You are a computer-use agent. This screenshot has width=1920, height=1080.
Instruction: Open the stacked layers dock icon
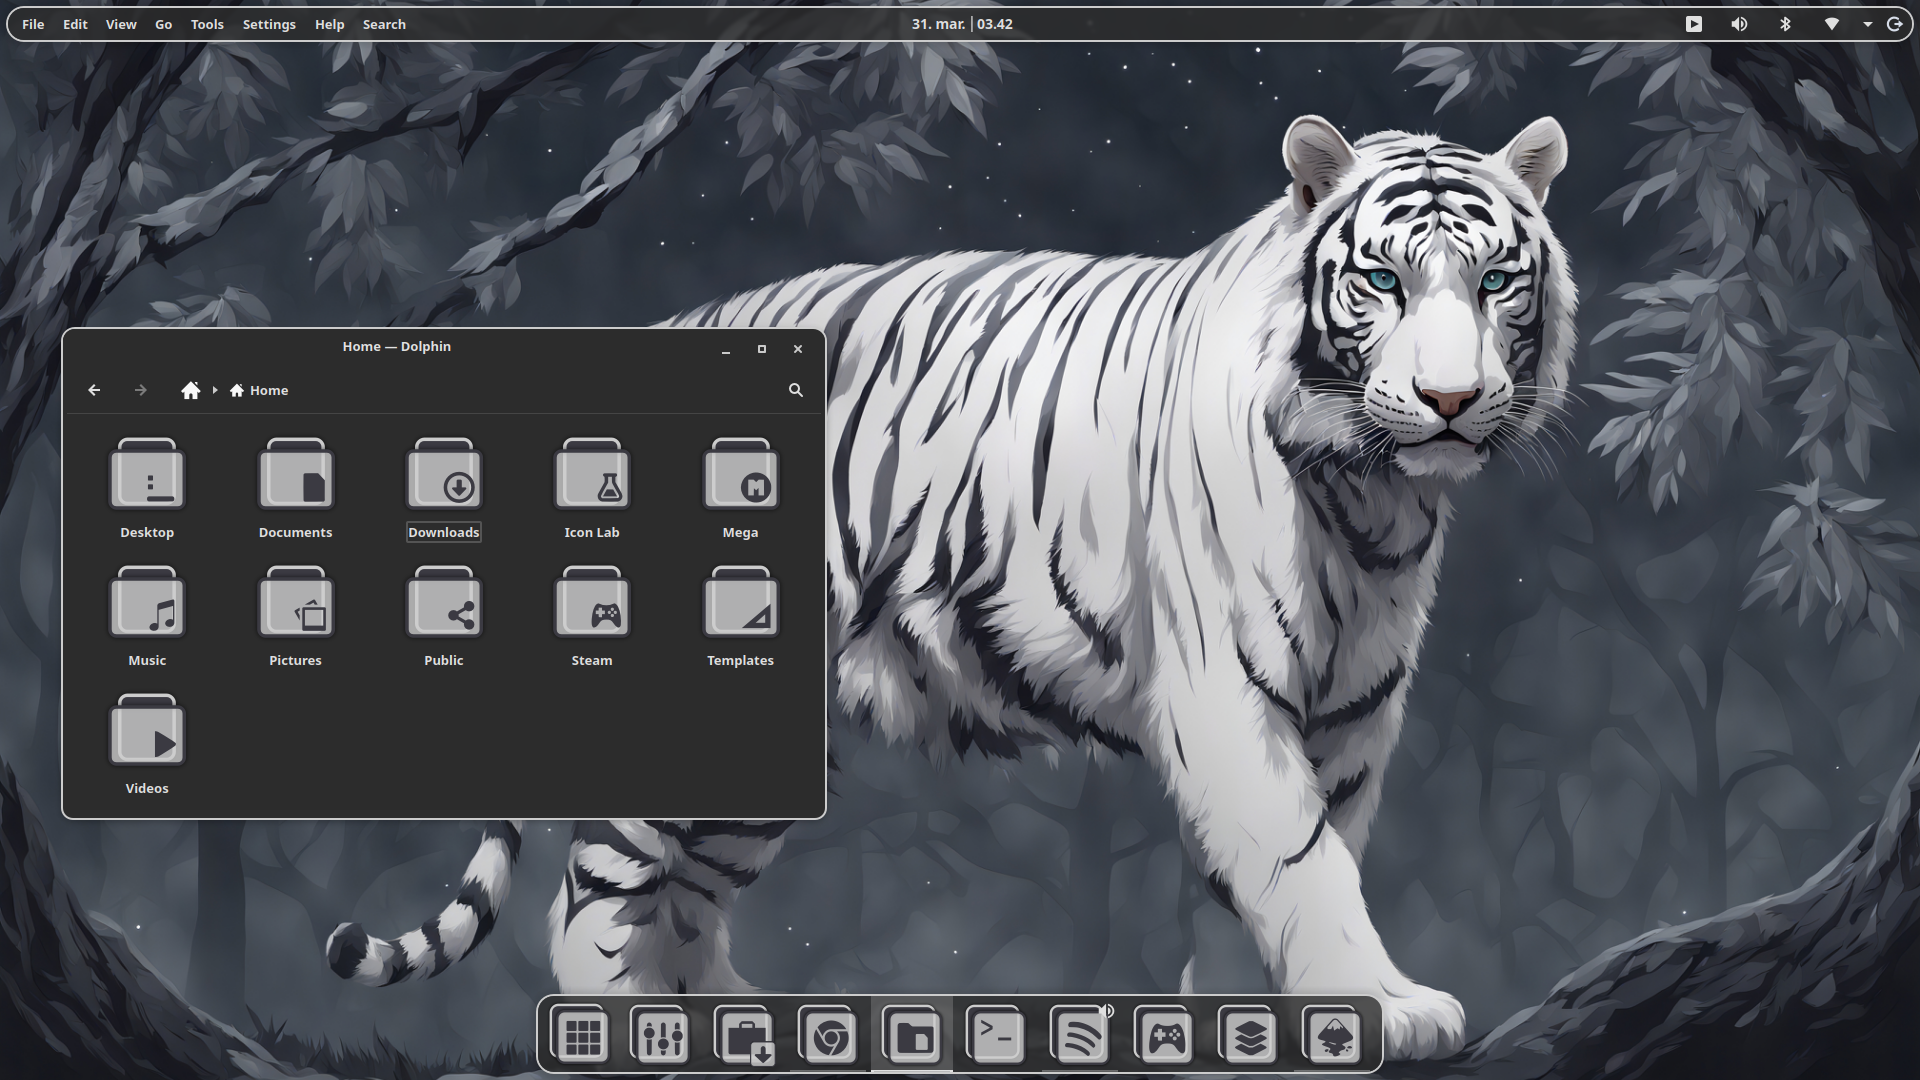[x=1249, y=1035]
